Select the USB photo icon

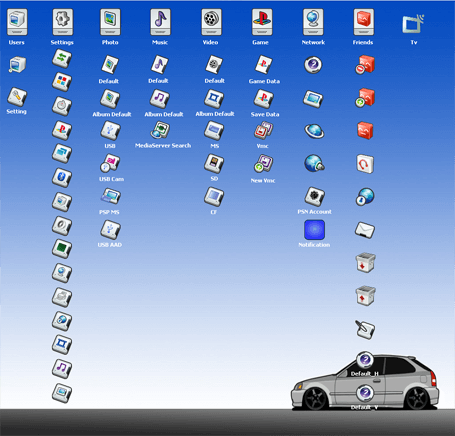coord(110,131)
